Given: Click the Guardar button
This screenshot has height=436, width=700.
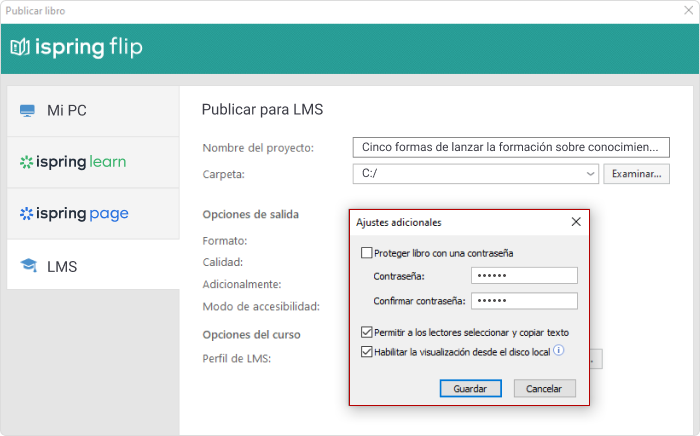Looking at the screenshot, I should click(x=471, y=388).
